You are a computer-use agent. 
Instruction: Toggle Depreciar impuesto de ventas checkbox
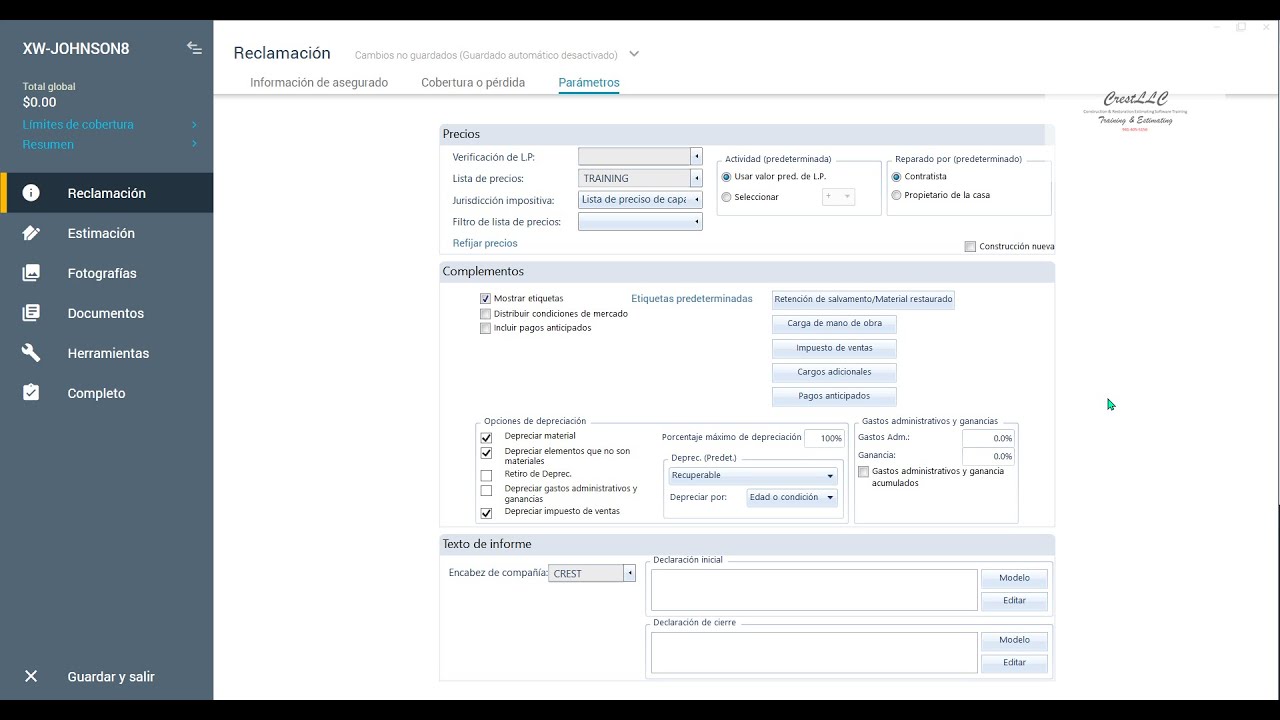[486, 513]
